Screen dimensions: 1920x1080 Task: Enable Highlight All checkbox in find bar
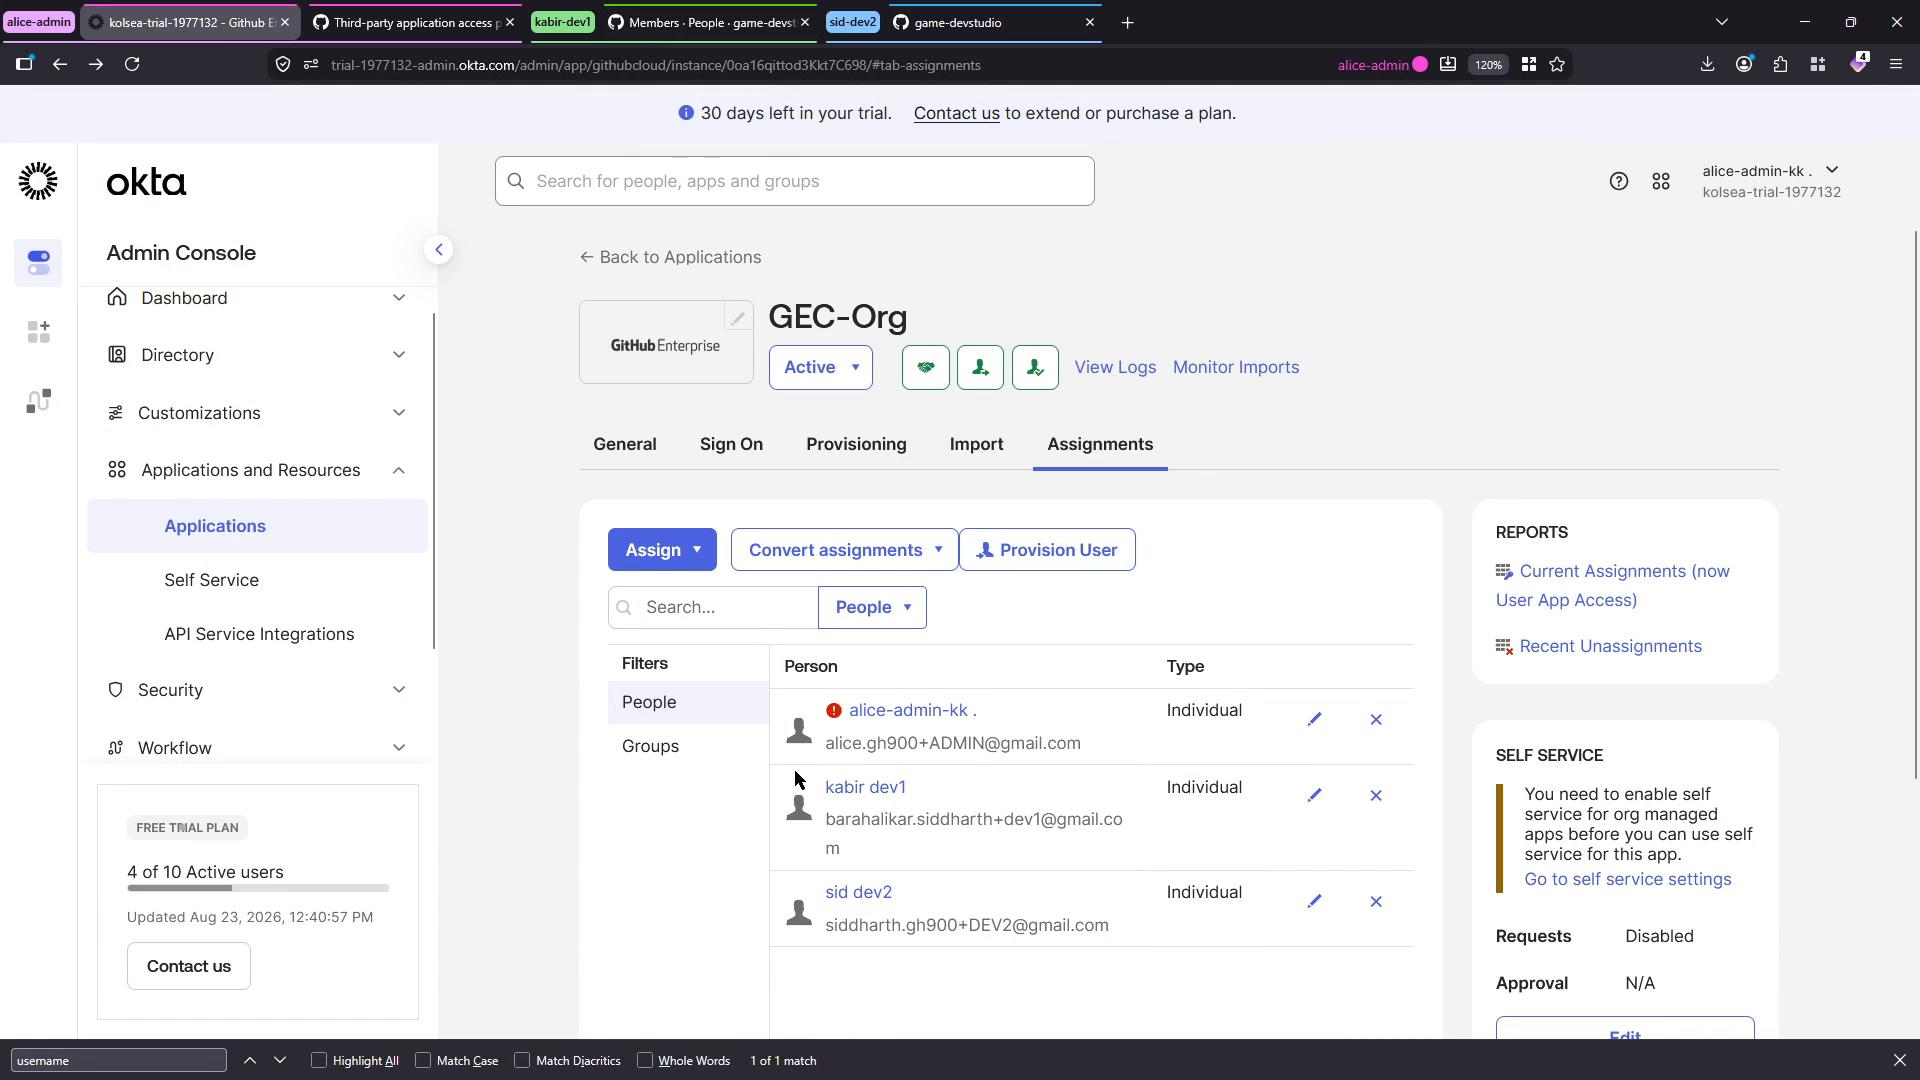319,1060
